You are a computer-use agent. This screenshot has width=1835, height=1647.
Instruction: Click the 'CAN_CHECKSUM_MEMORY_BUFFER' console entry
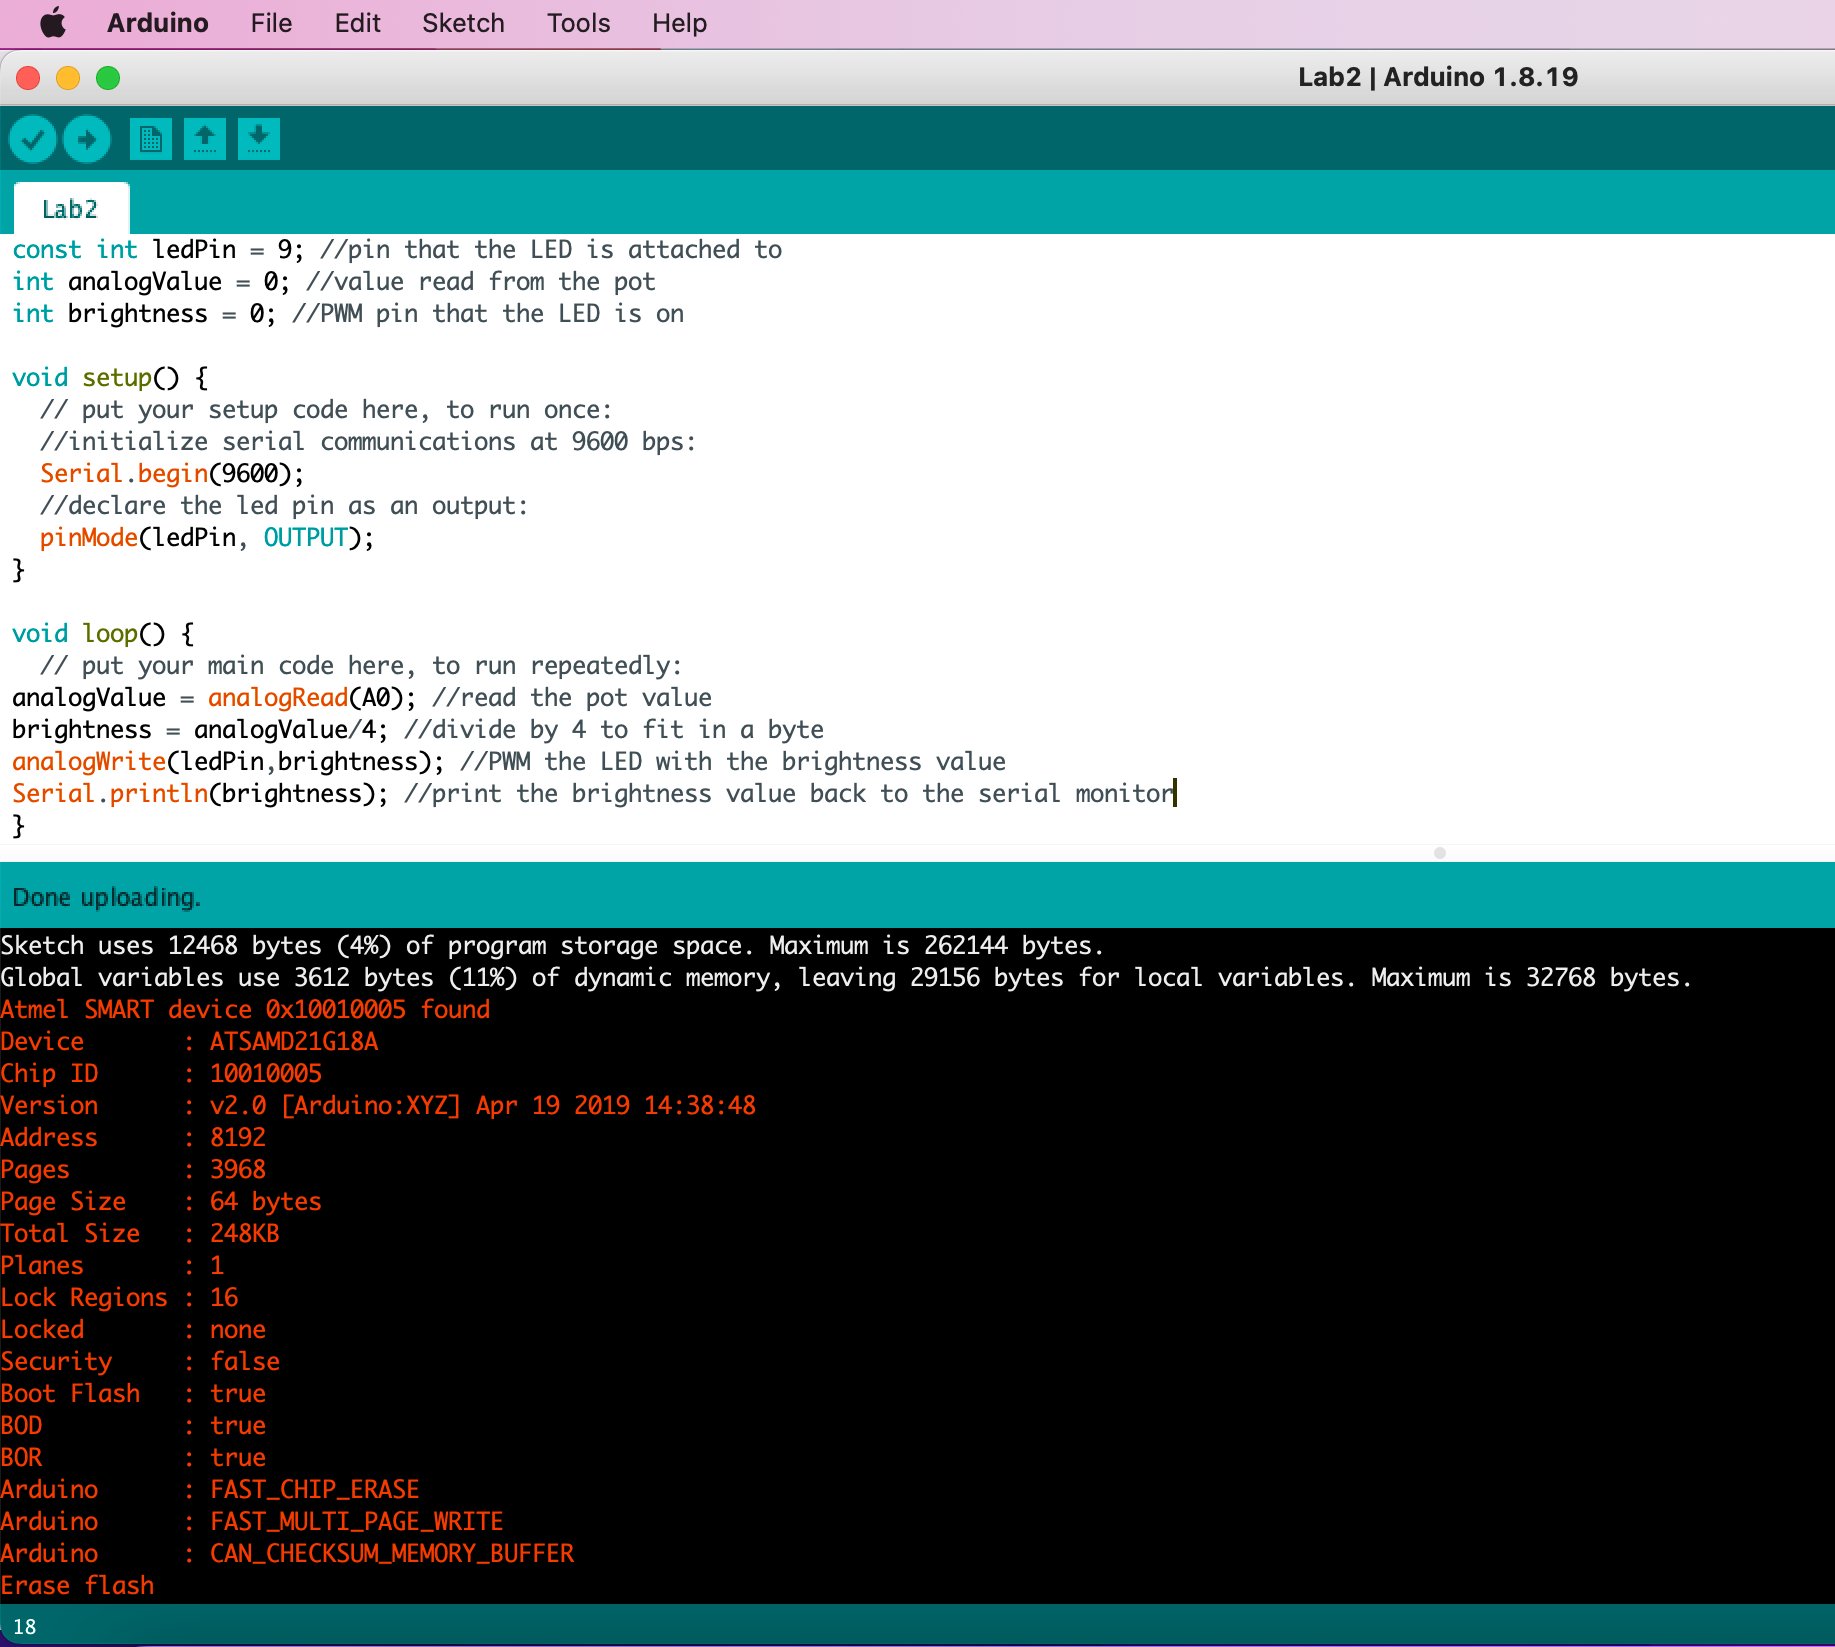tap(392, 1553)
